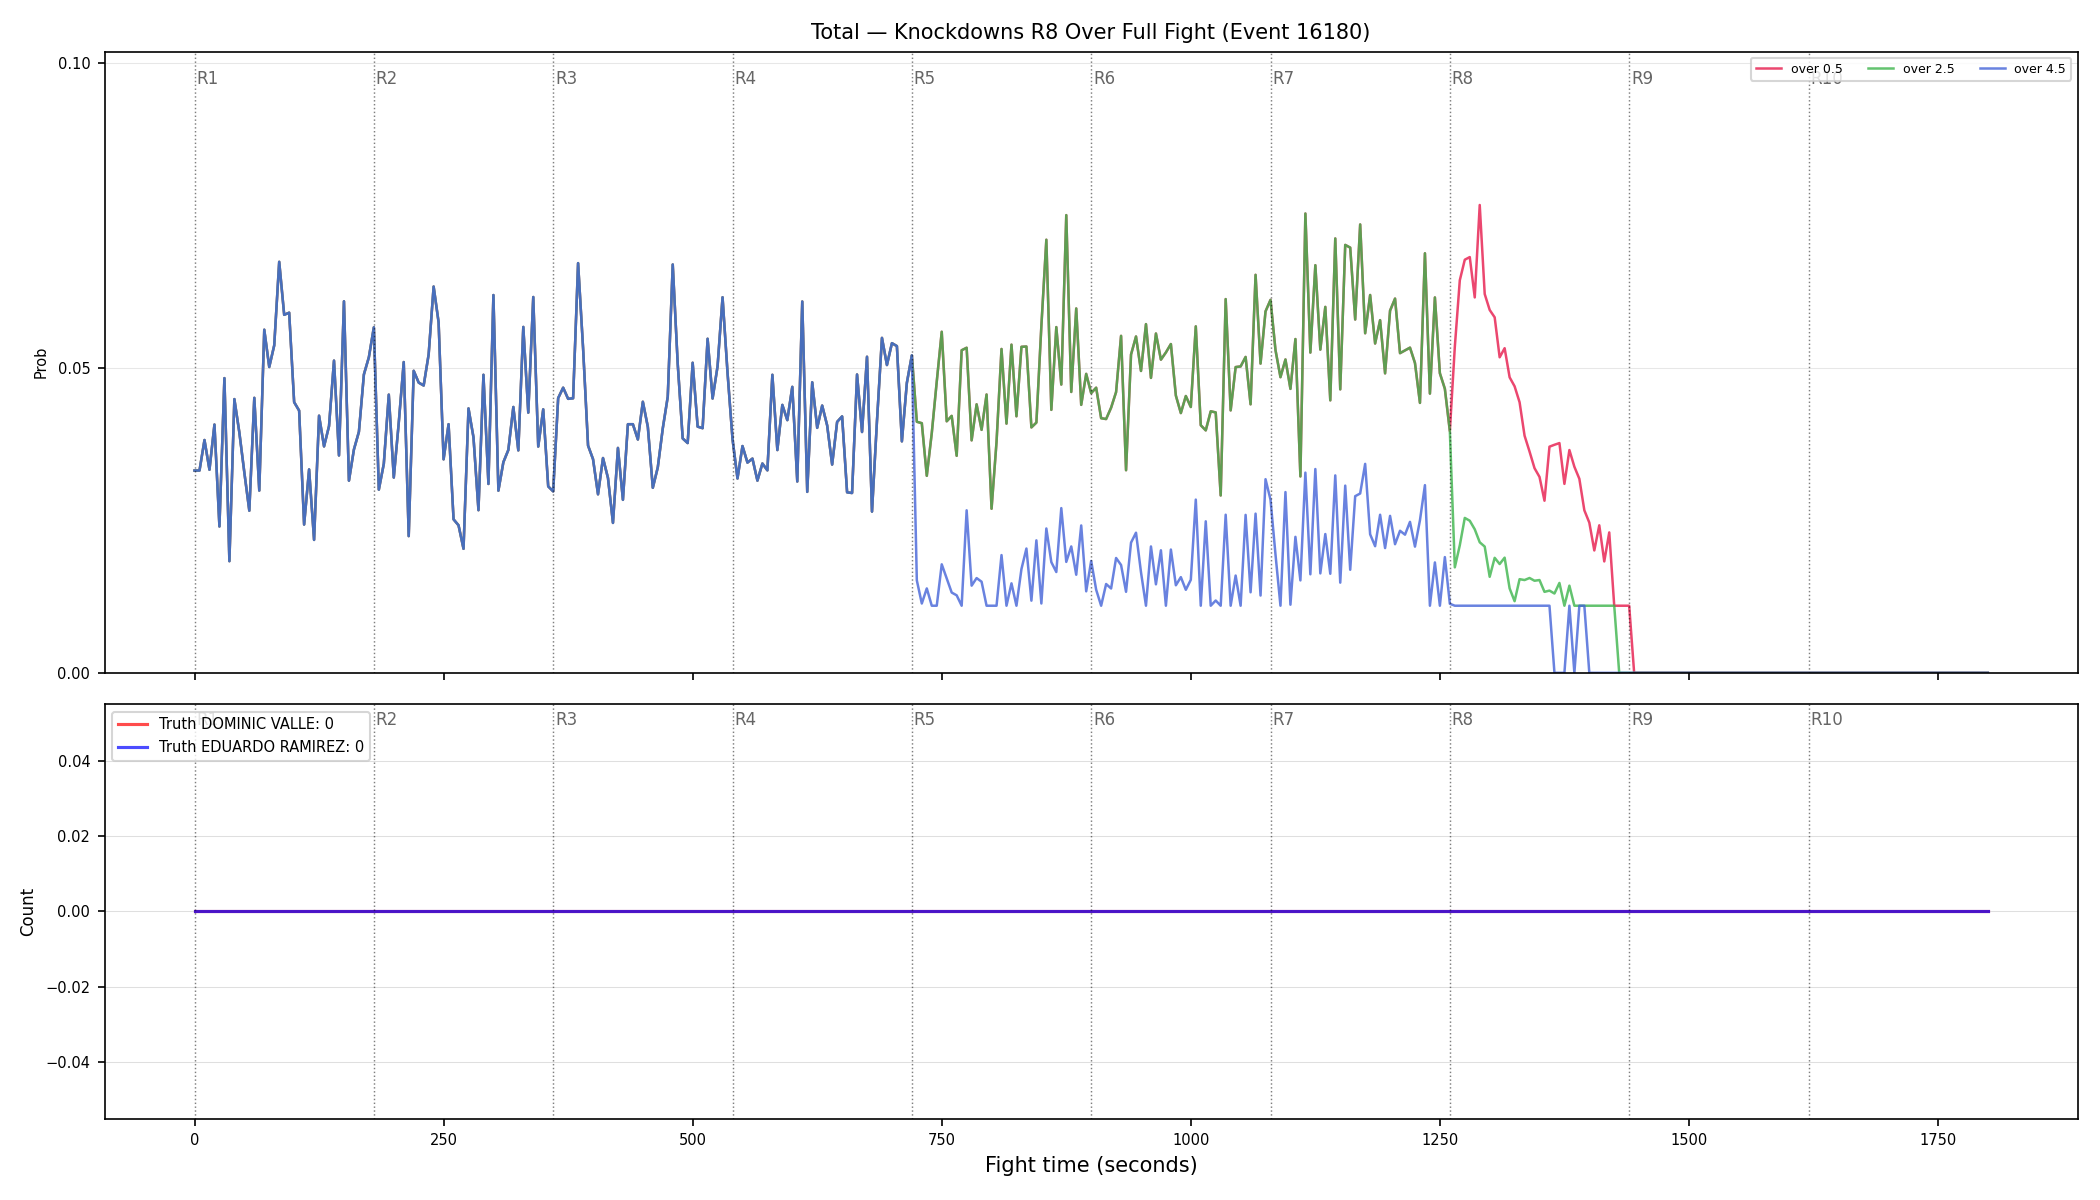Click the 'over 4.5' legend entry
The image size is (2100, 1200).
(x=2022, y=69)
